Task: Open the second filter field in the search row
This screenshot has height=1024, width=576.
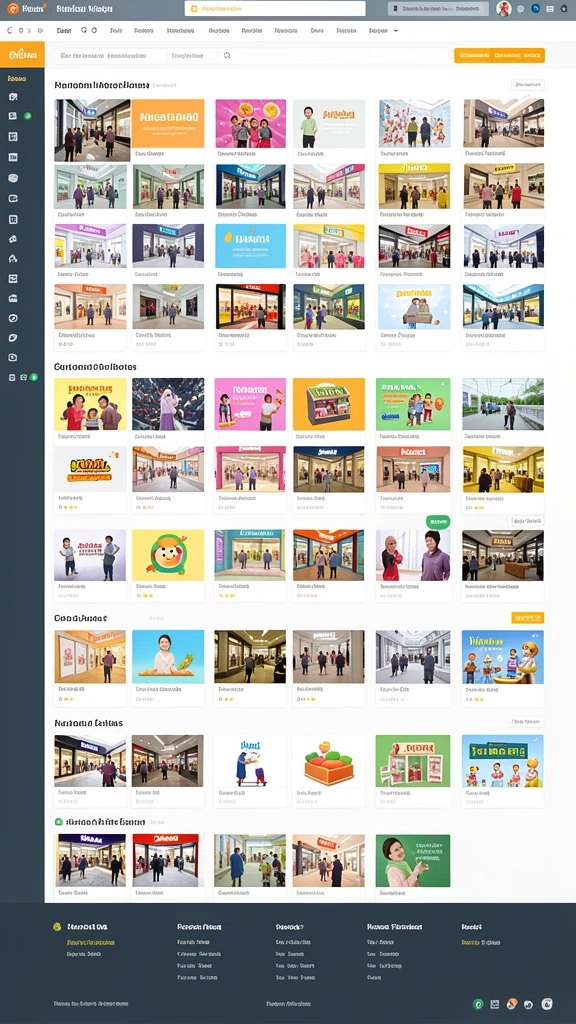Action: point(193,56)
